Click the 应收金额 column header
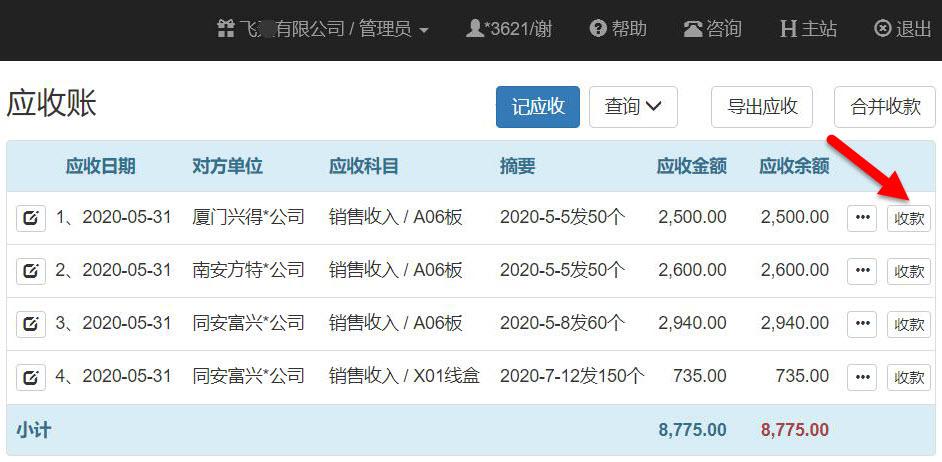 [x=691, y=166]
